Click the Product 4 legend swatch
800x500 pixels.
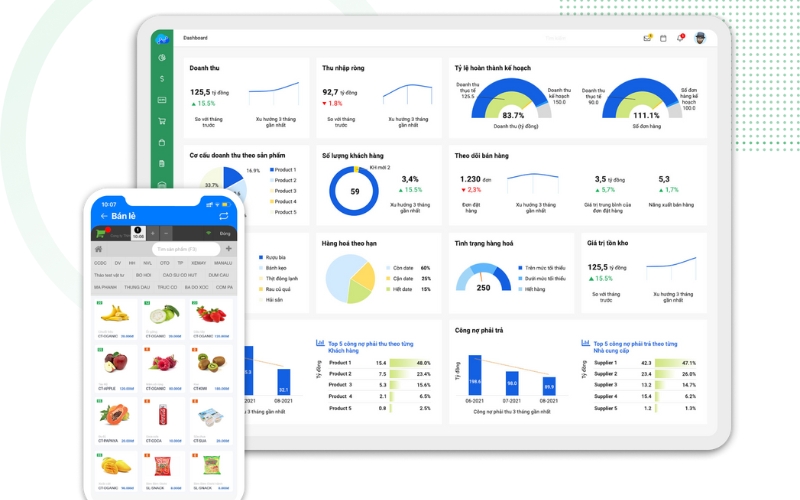(x=272, y=202)
